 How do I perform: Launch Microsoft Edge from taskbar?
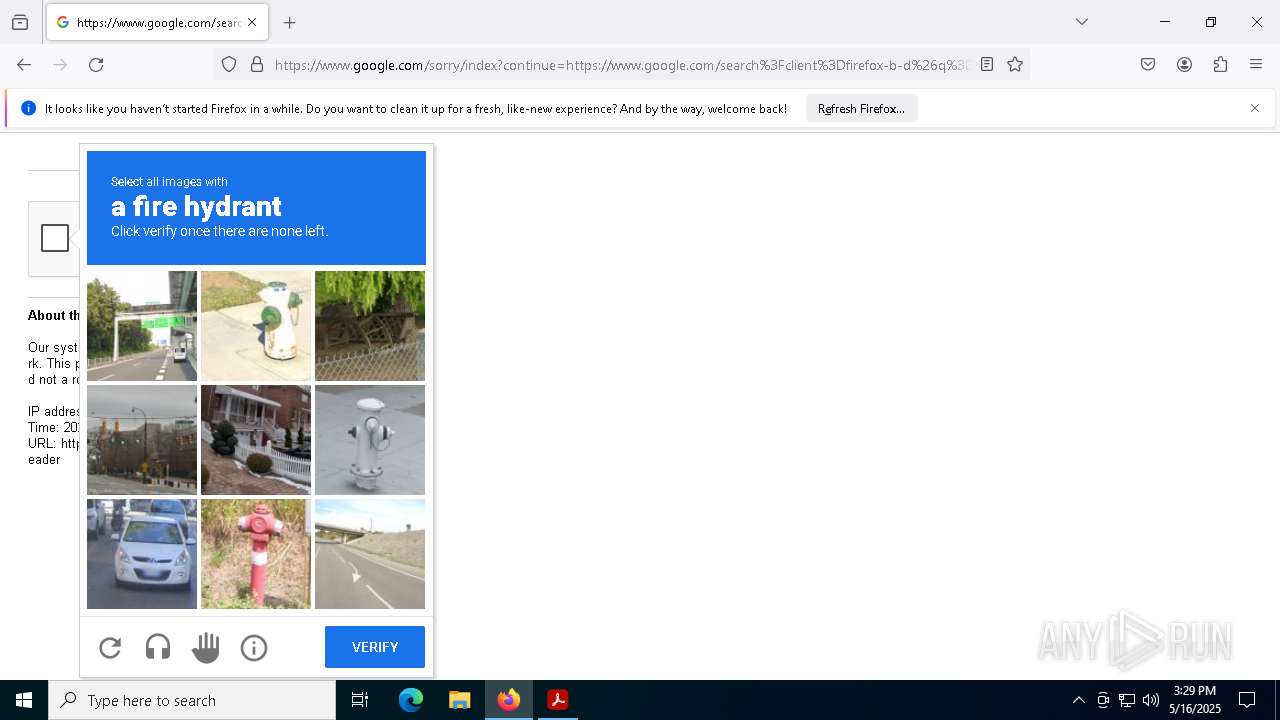pos(411,700)
